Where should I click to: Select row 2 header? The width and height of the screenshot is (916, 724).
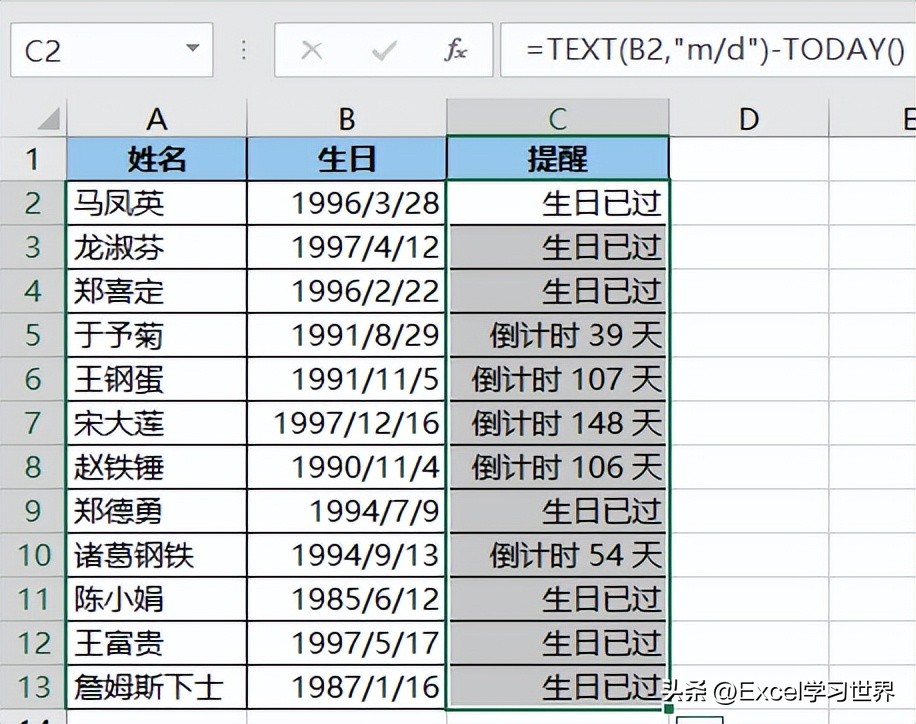pyautogui.click(x=33, y=203)
